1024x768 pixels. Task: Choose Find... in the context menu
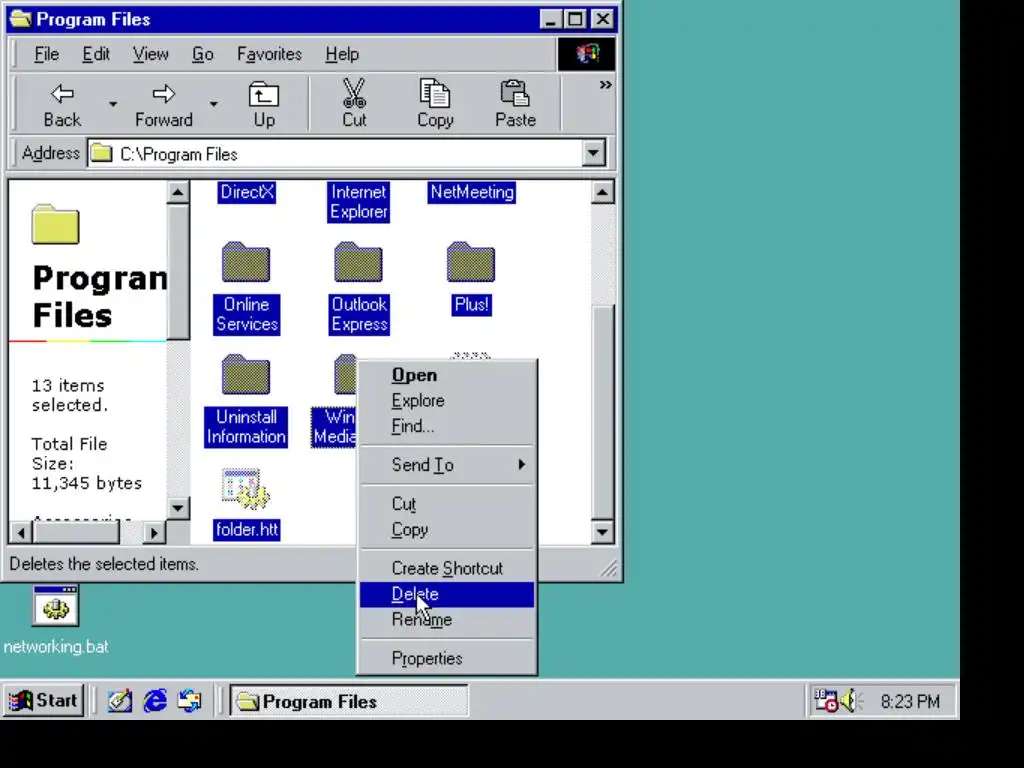447,426
